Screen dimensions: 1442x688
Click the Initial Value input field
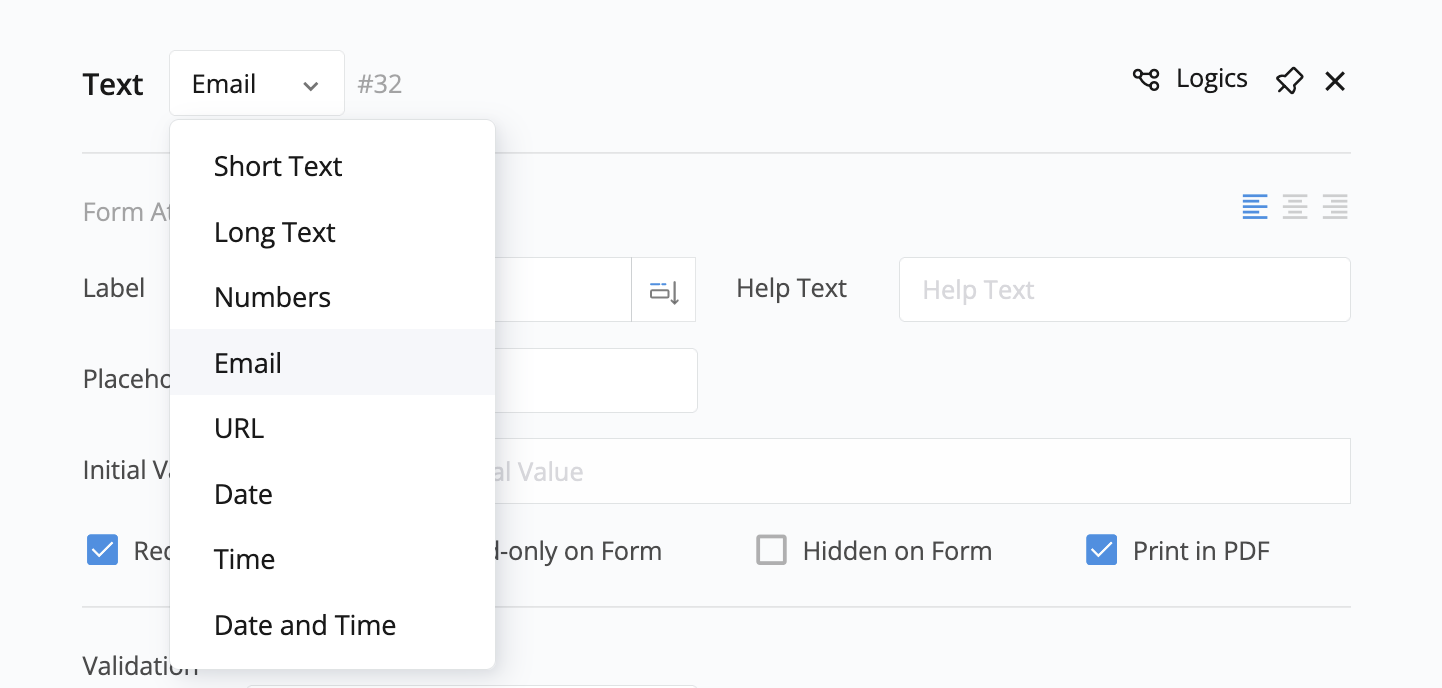(920, 471)
